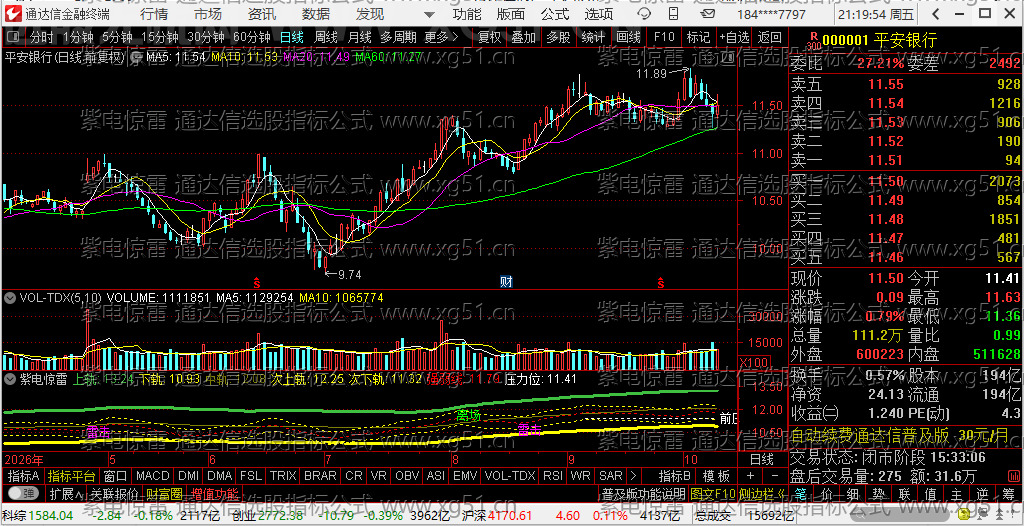Screen dimensions: 1024x526
Task: Toggle 多股 multi-stock view
Action: (x=558, y=37)
